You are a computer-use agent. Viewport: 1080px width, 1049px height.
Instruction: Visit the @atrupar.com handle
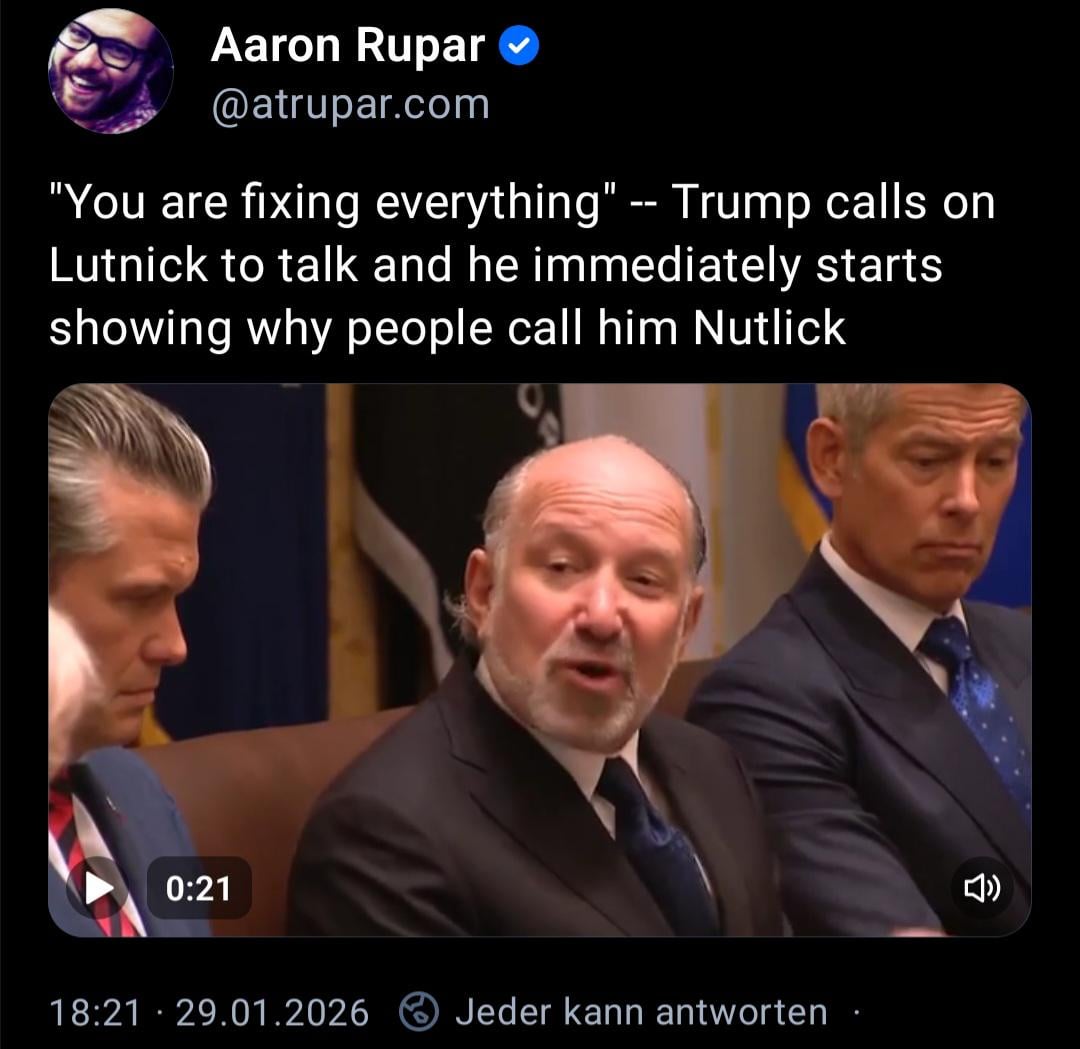pos(351,105)
